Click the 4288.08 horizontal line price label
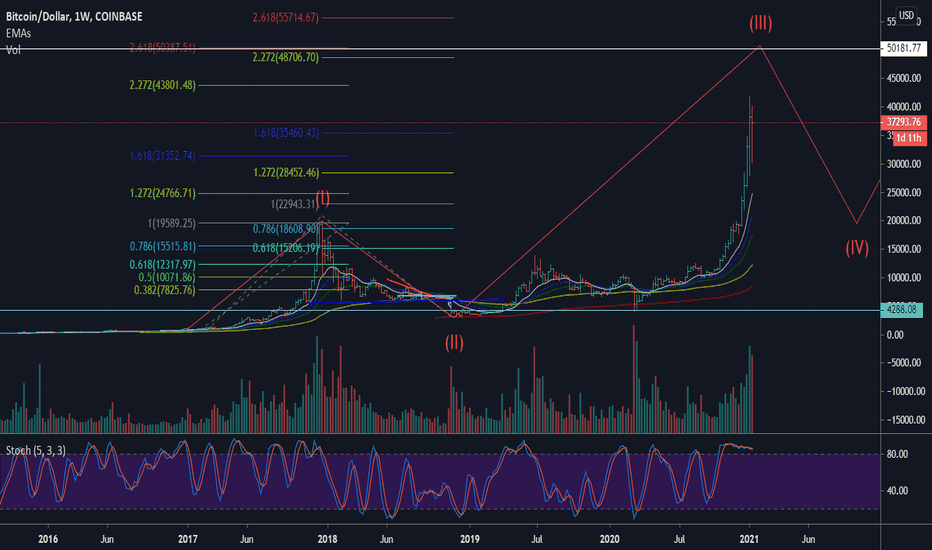This screenshot has width=932, height=550. coord(902,310)
